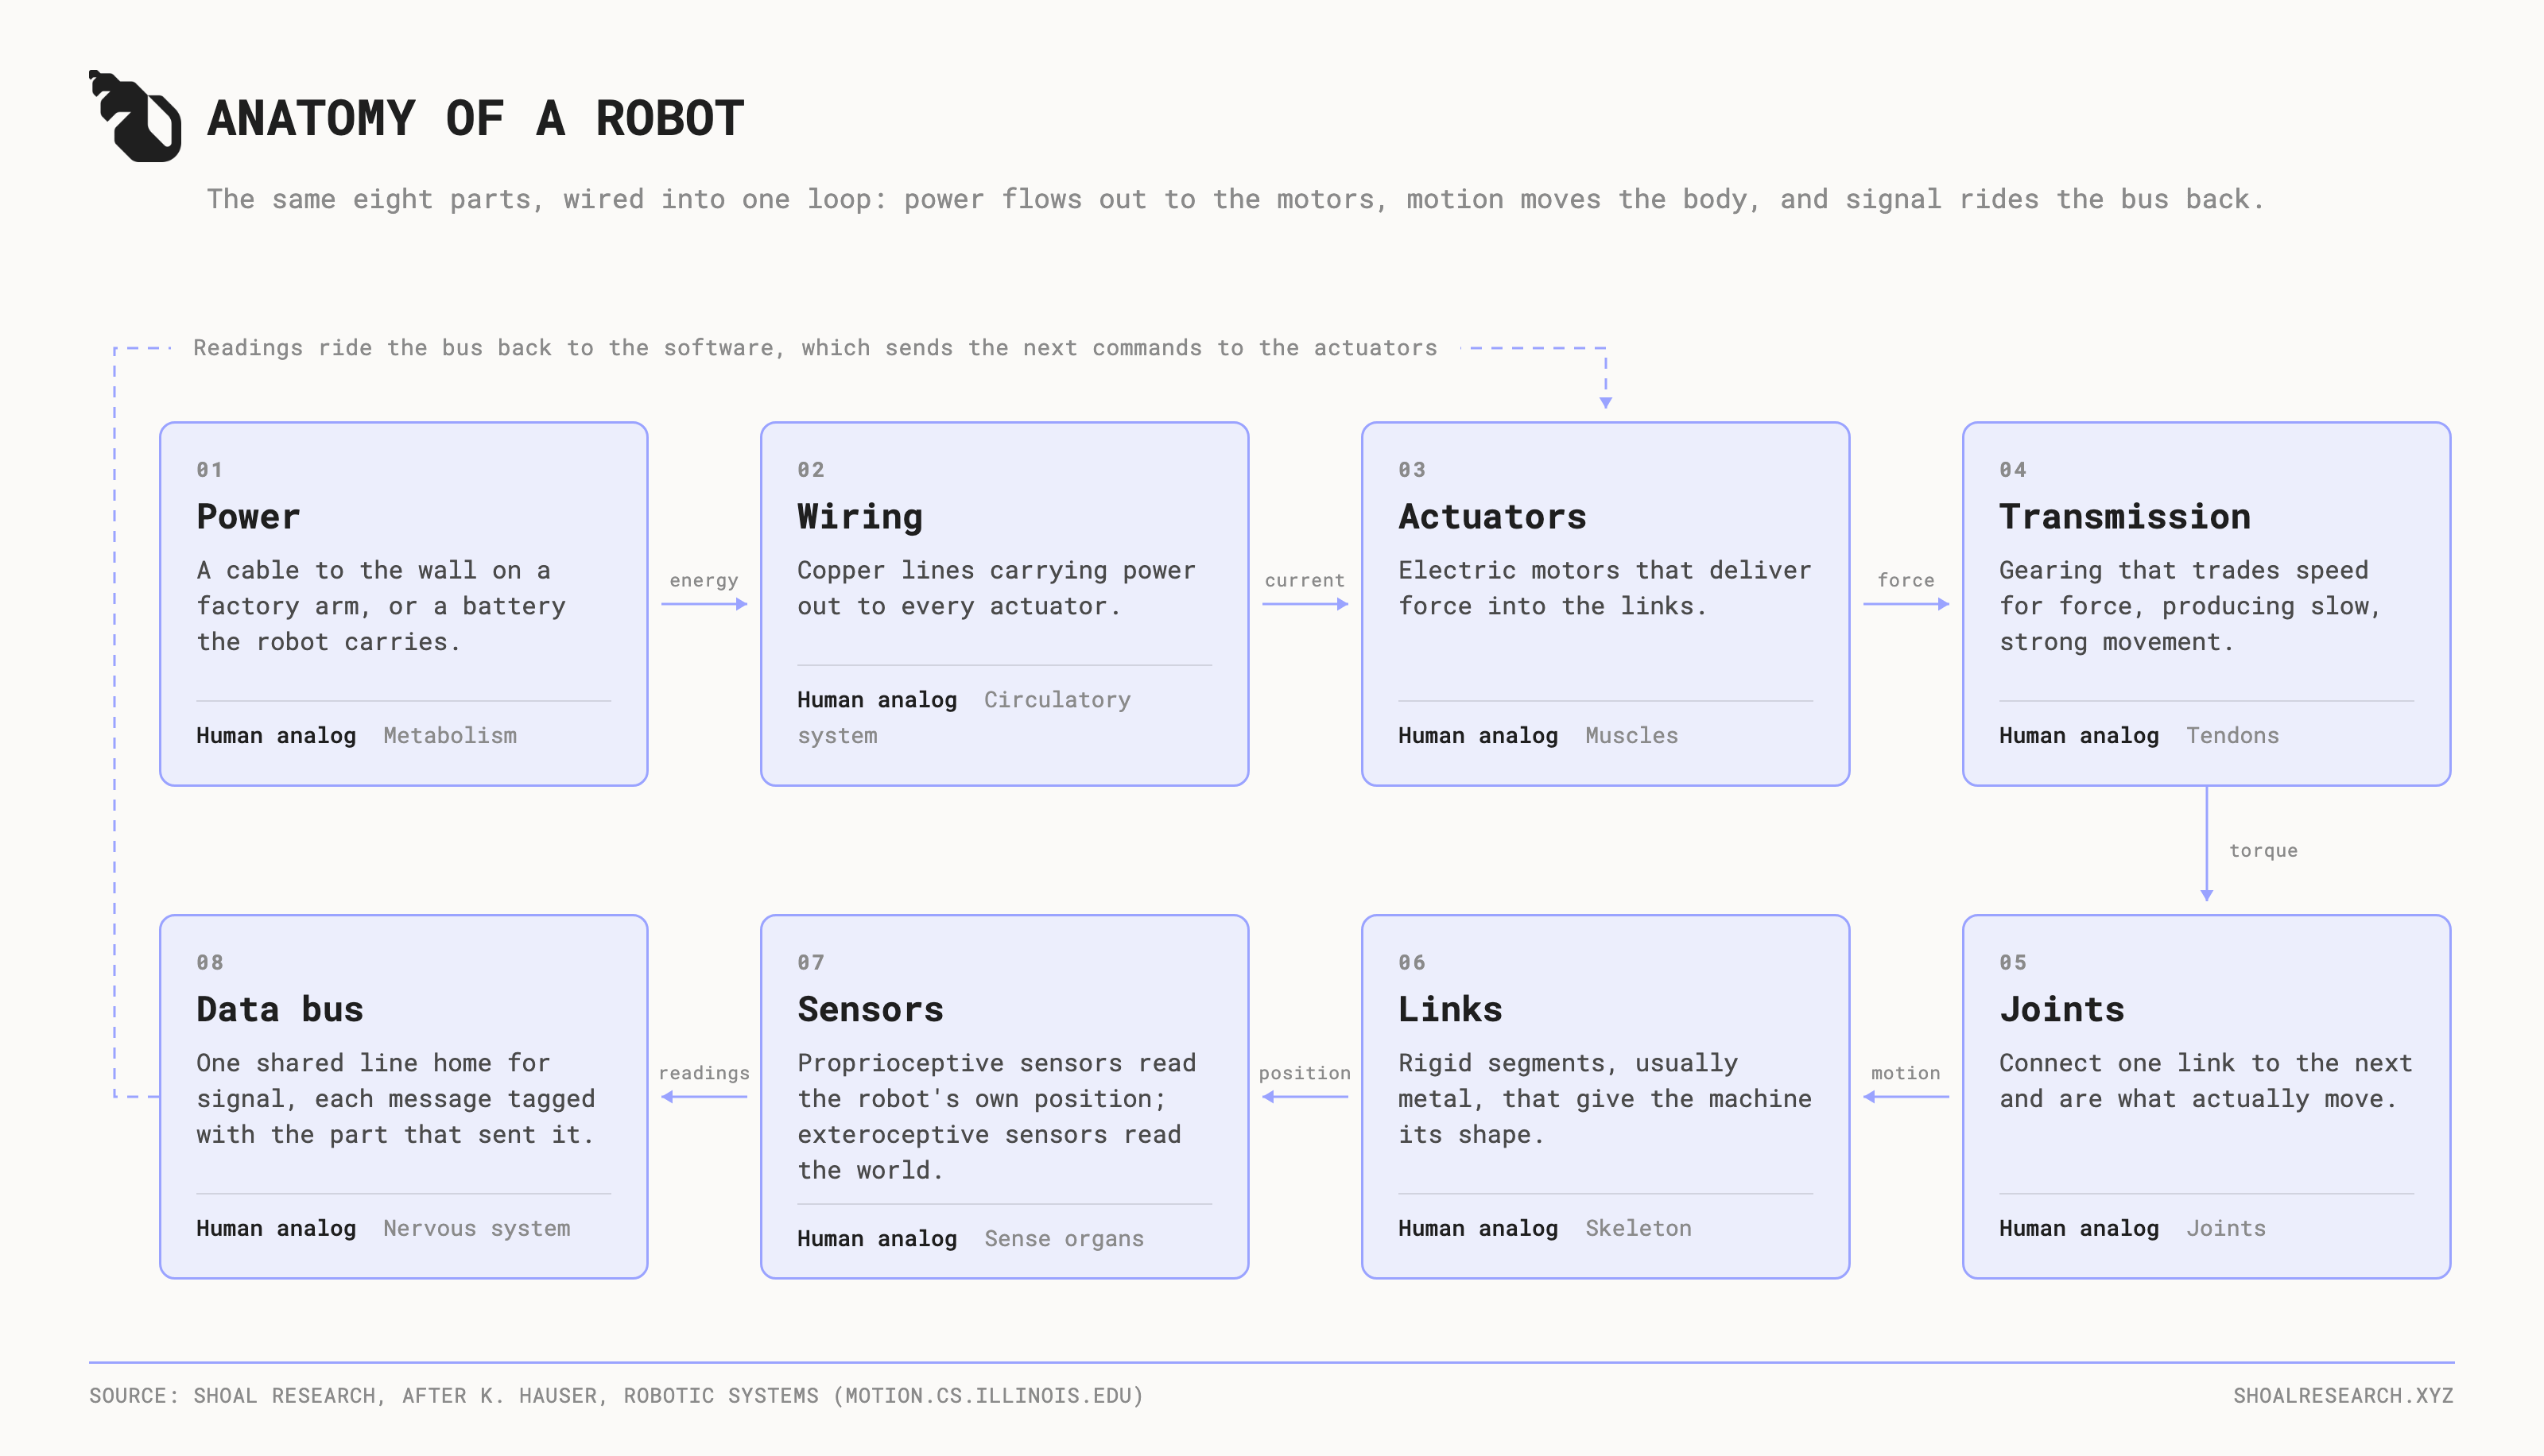Viewport: 2544px width, 1456px height.
Task: Select the Actuators card heading
Action: coord(1492,516)
